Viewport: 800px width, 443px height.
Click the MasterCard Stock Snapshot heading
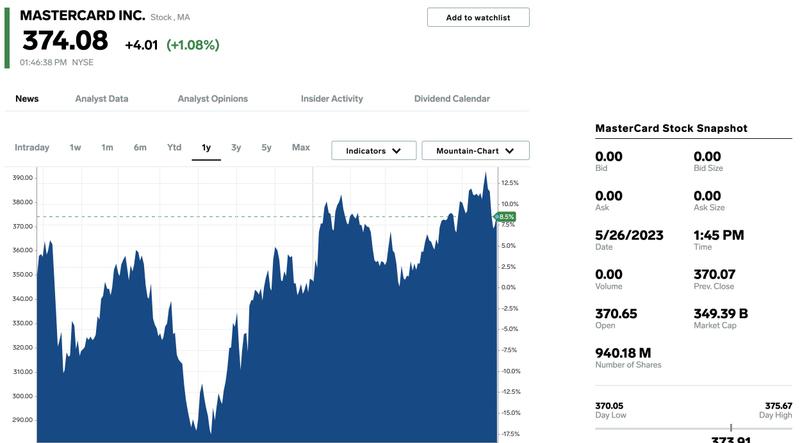coord(671,128)
